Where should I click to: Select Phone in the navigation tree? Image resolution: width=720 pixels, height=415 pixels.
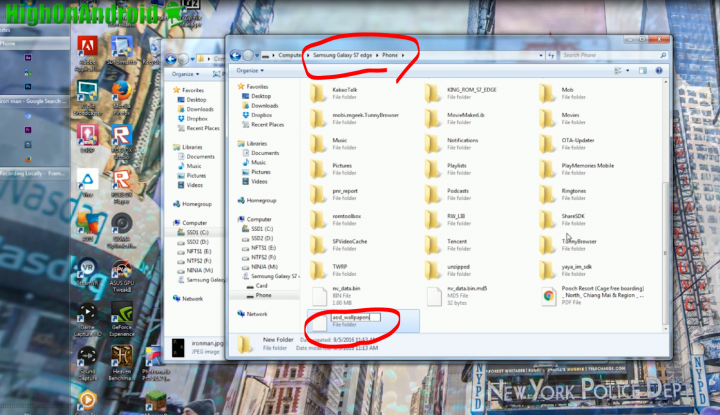pyautogui.click(x=263, y=295)
